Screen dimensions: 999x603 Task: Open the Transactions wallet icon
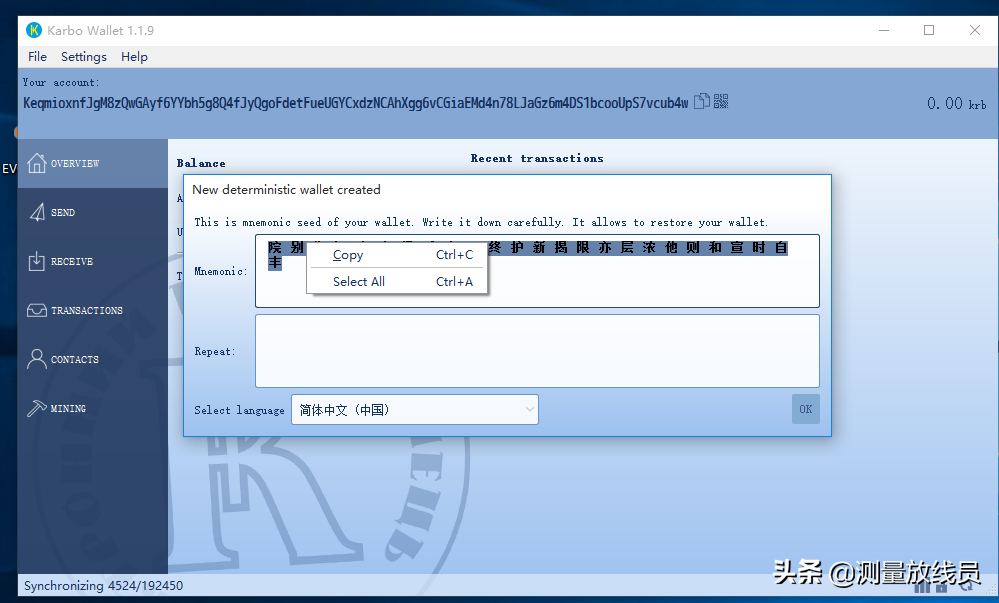36,310
